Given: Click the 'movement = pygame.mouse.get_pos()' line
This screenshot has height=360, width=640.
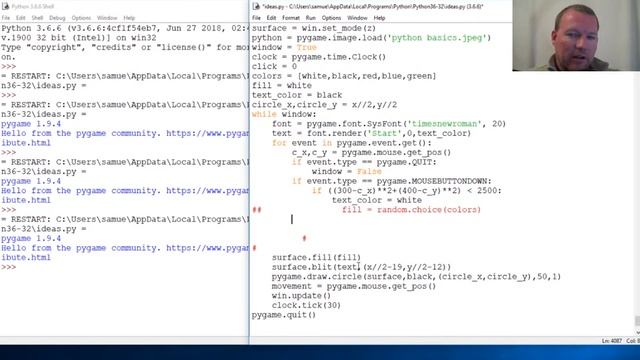Looking at the screenshot, I should 354,286.
